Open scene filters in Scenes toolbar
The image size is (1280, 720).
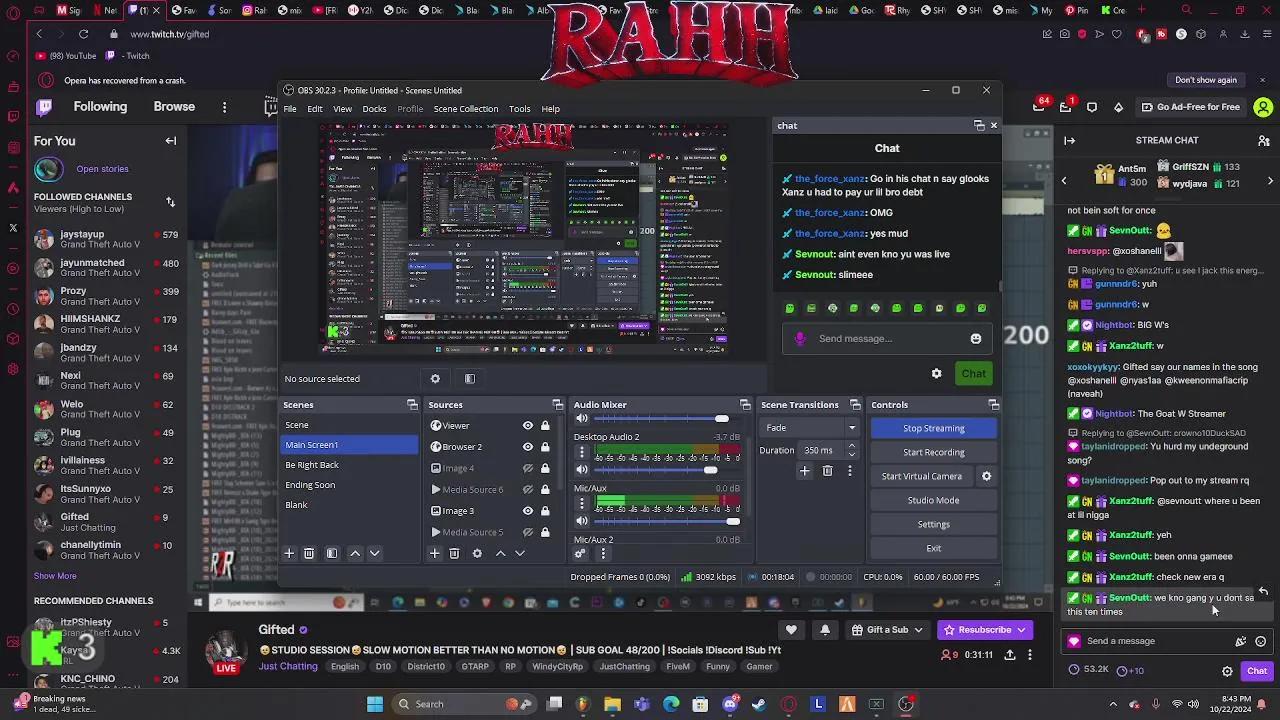pyautogui.click(x=332, y=553)
